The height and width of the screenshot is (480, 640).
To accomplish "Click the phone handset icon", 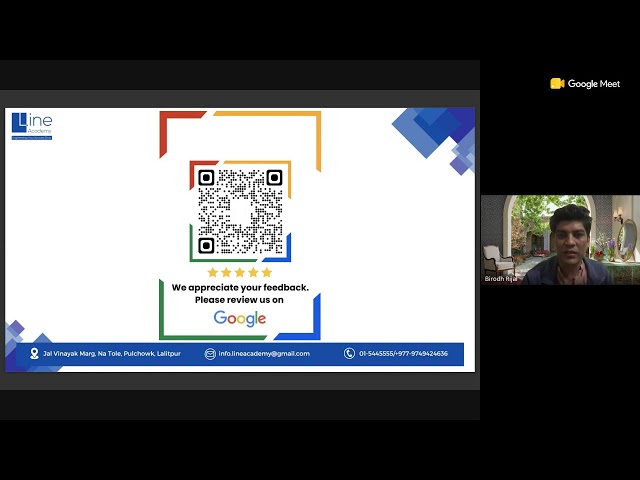I will pyautogui.click(x=349, y=353).
